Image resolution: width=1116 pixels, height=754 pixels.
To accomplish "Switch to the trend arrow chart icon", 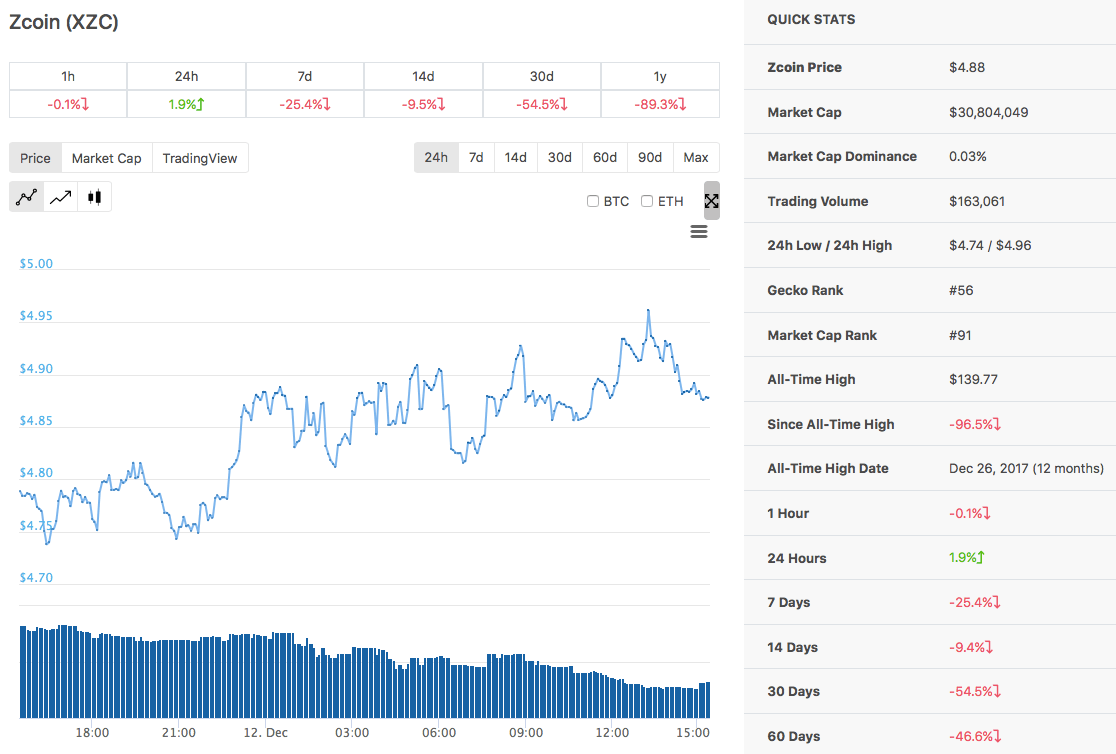I will pos(61,197).
